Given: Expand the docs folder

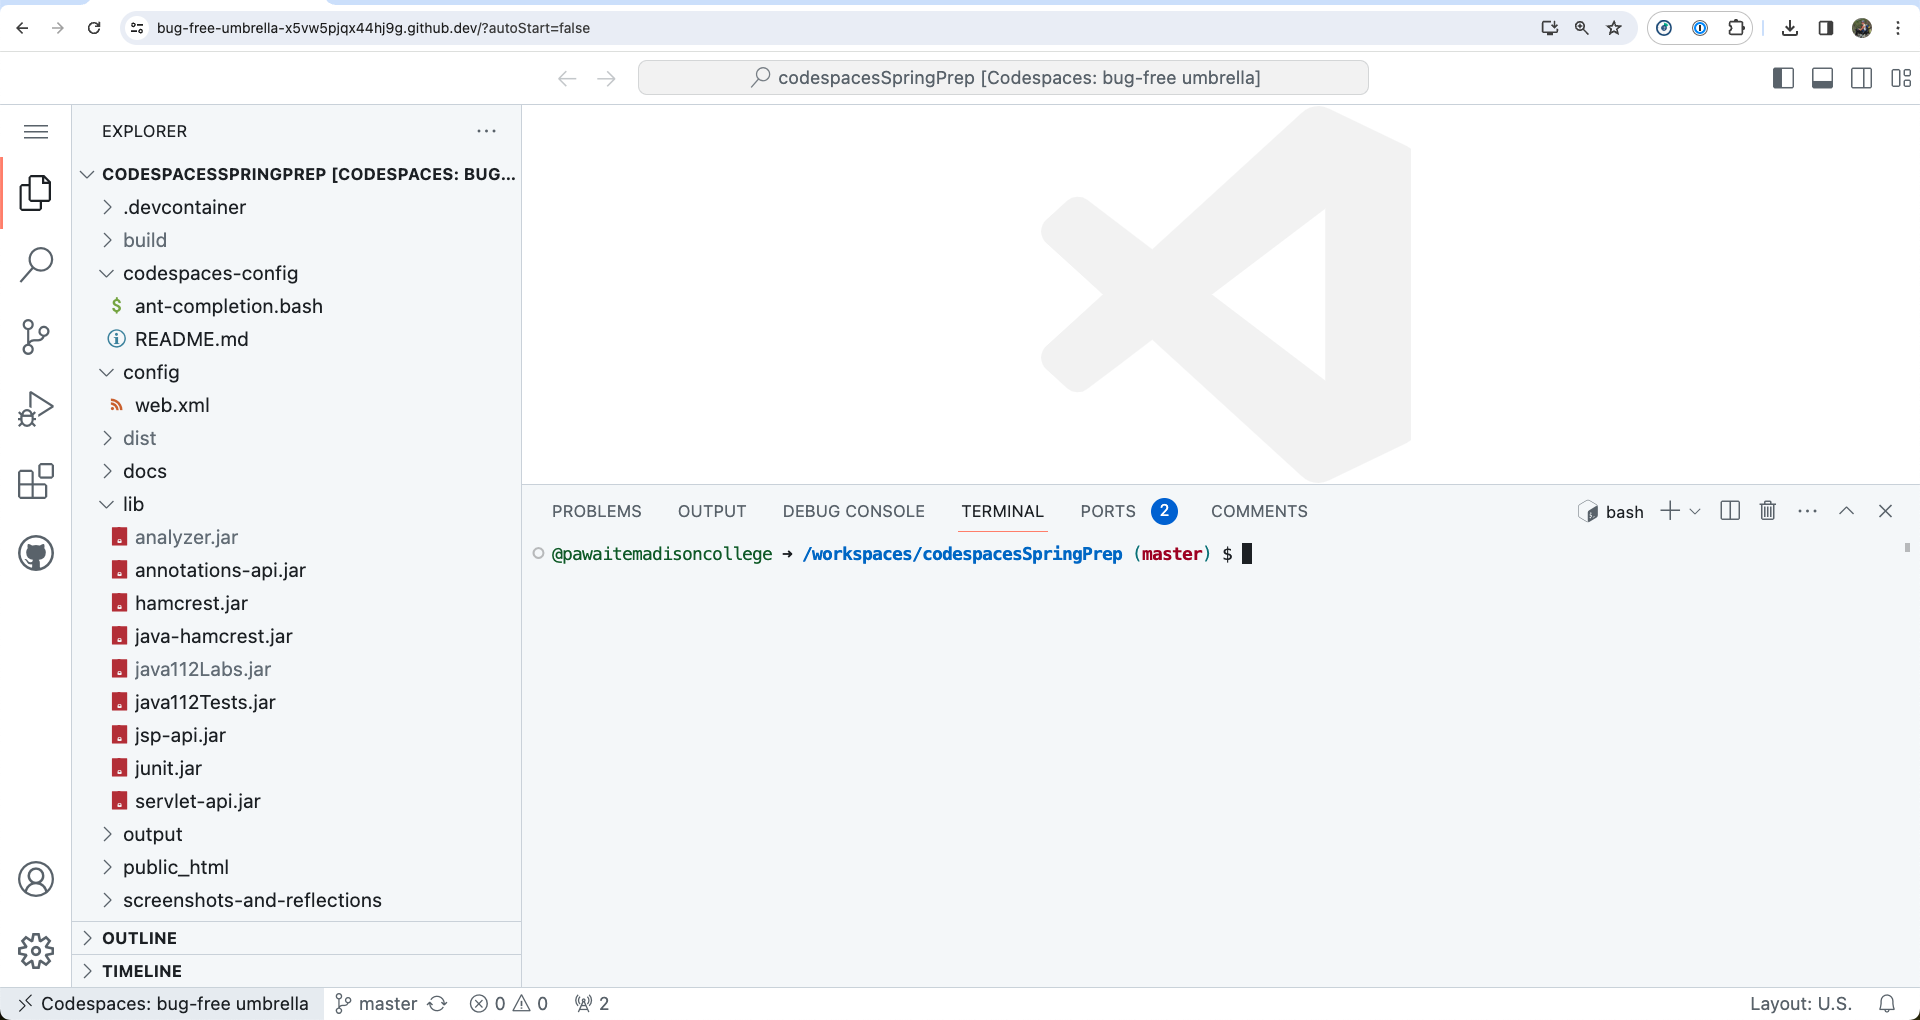Looking at the screenshot, I should 297,471.
